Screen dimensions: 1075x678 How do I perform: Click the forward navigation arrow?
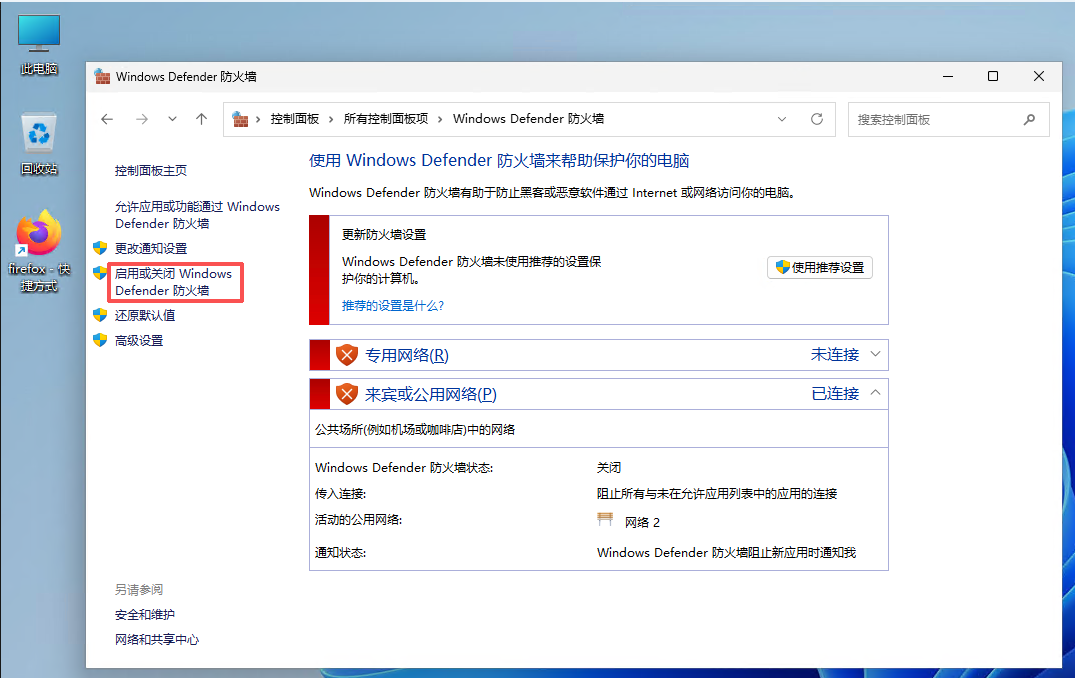[141, 119]
